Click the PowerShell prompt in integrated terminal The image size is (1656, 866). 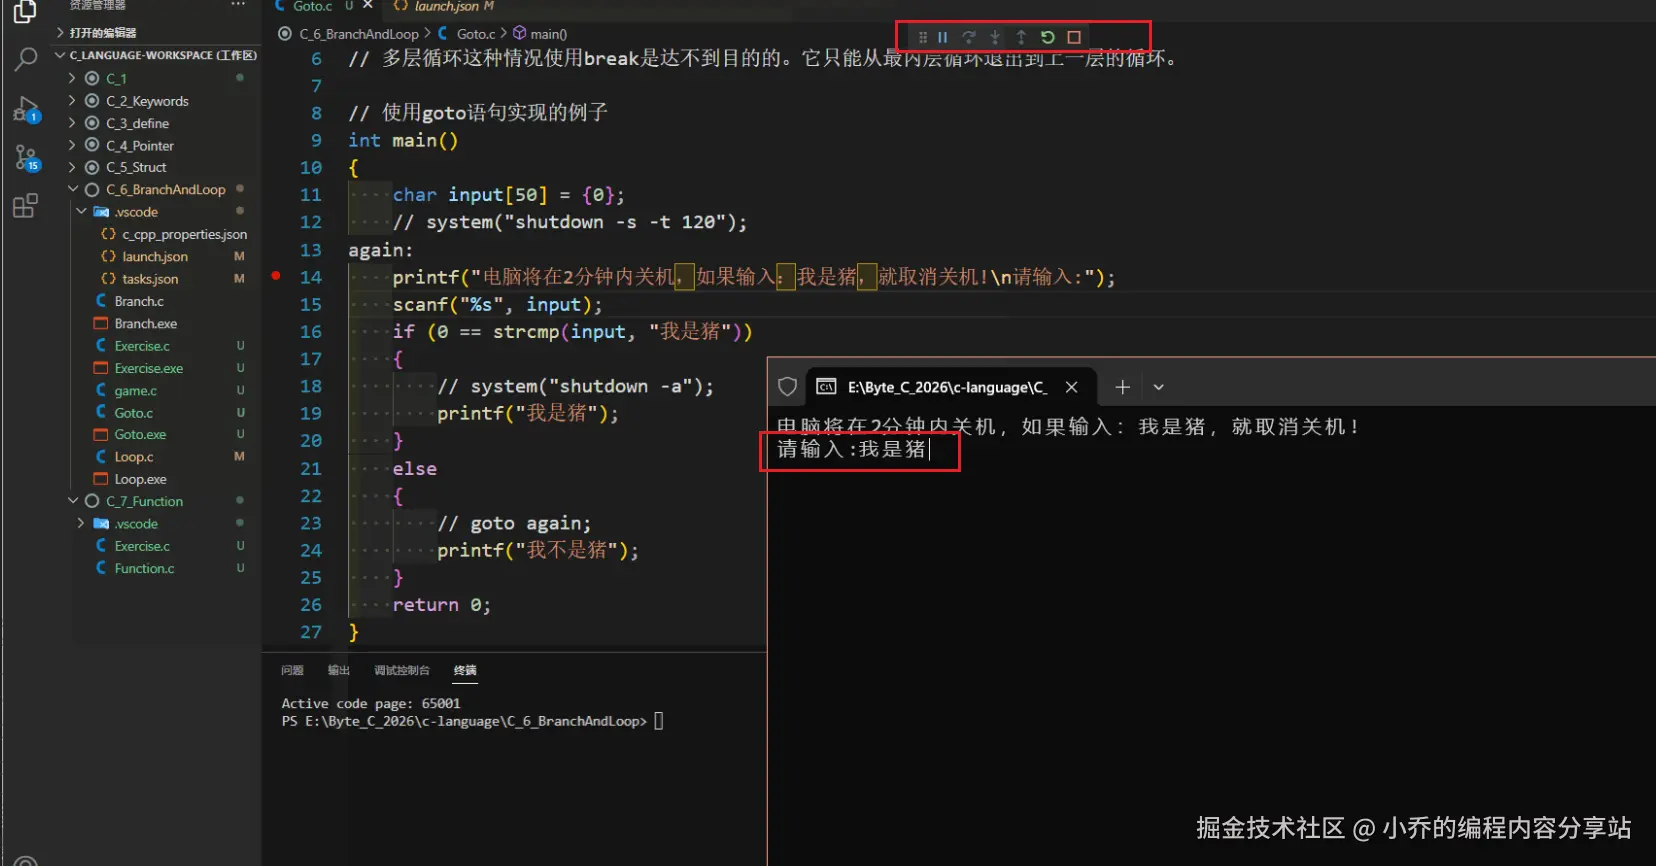click(x=472, y=721)
